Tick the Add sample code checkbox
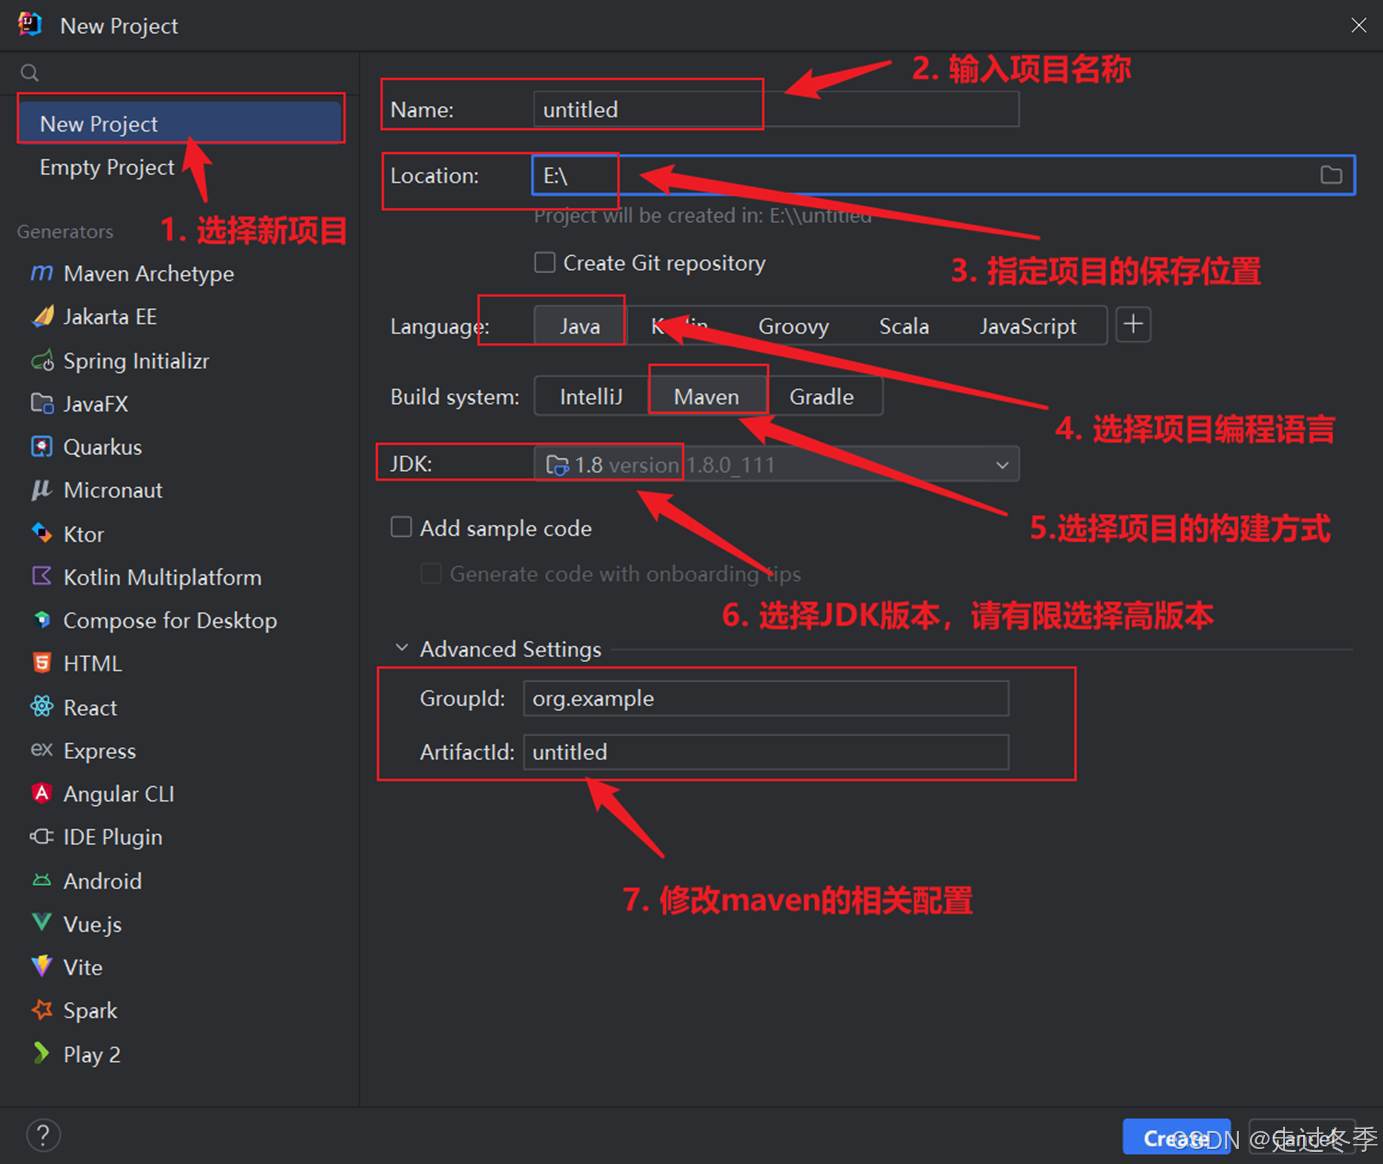This screenshot has width=1383, height=1164. (x=401, y=527)
